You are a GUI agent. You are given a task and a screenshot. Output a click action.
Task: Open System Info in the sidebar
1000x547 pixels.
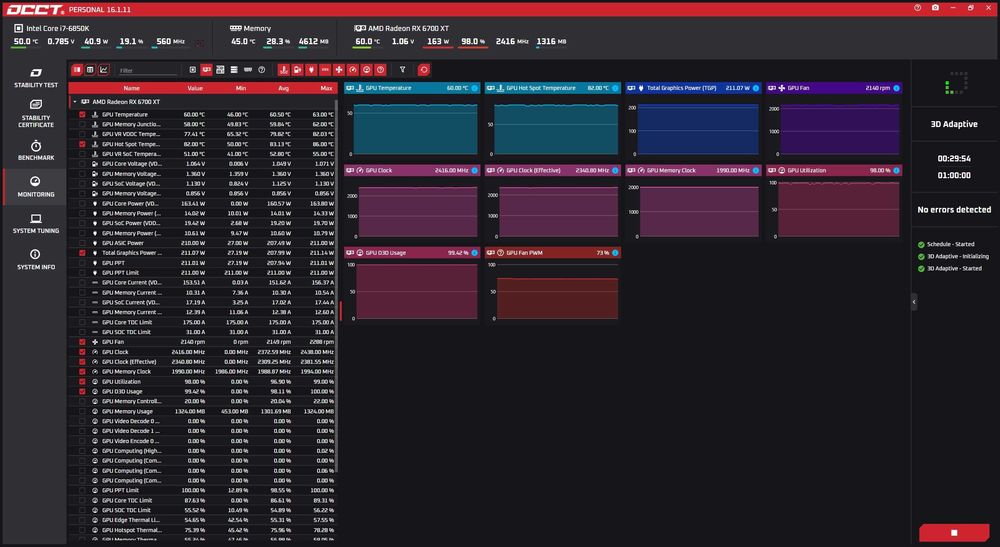pyautogui.click(x=36, y=259)
